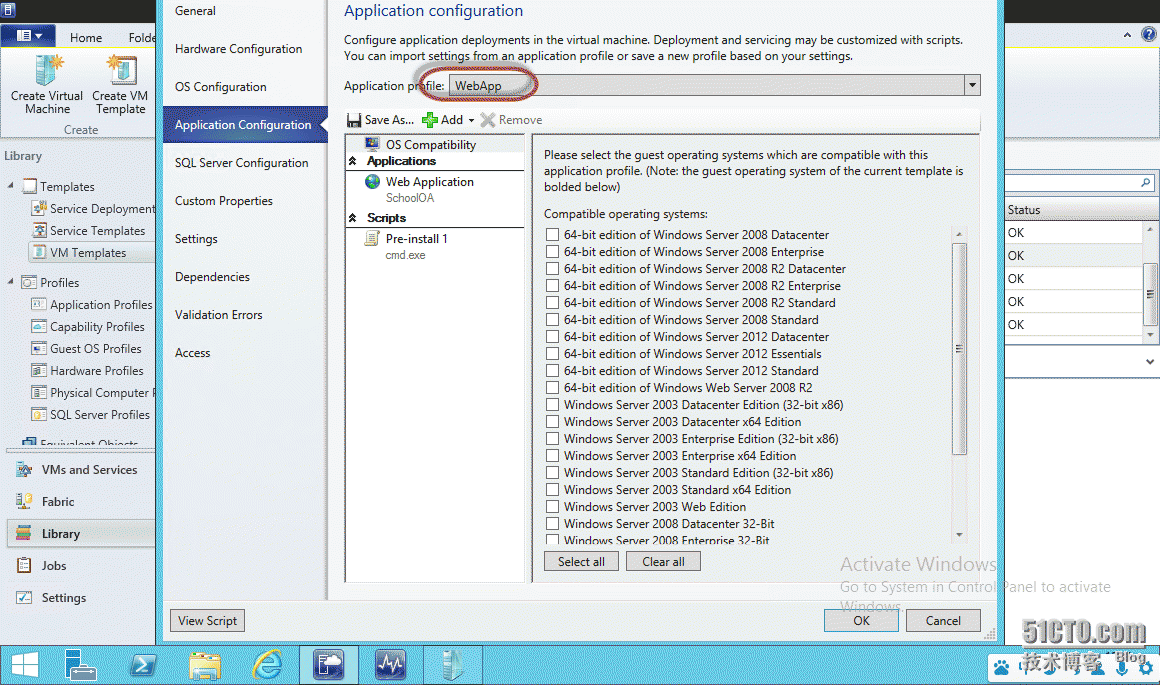This screenshot has width=1160, height=685.
Task: Go to SQL Server Configuration page
Action: [241, 163]
